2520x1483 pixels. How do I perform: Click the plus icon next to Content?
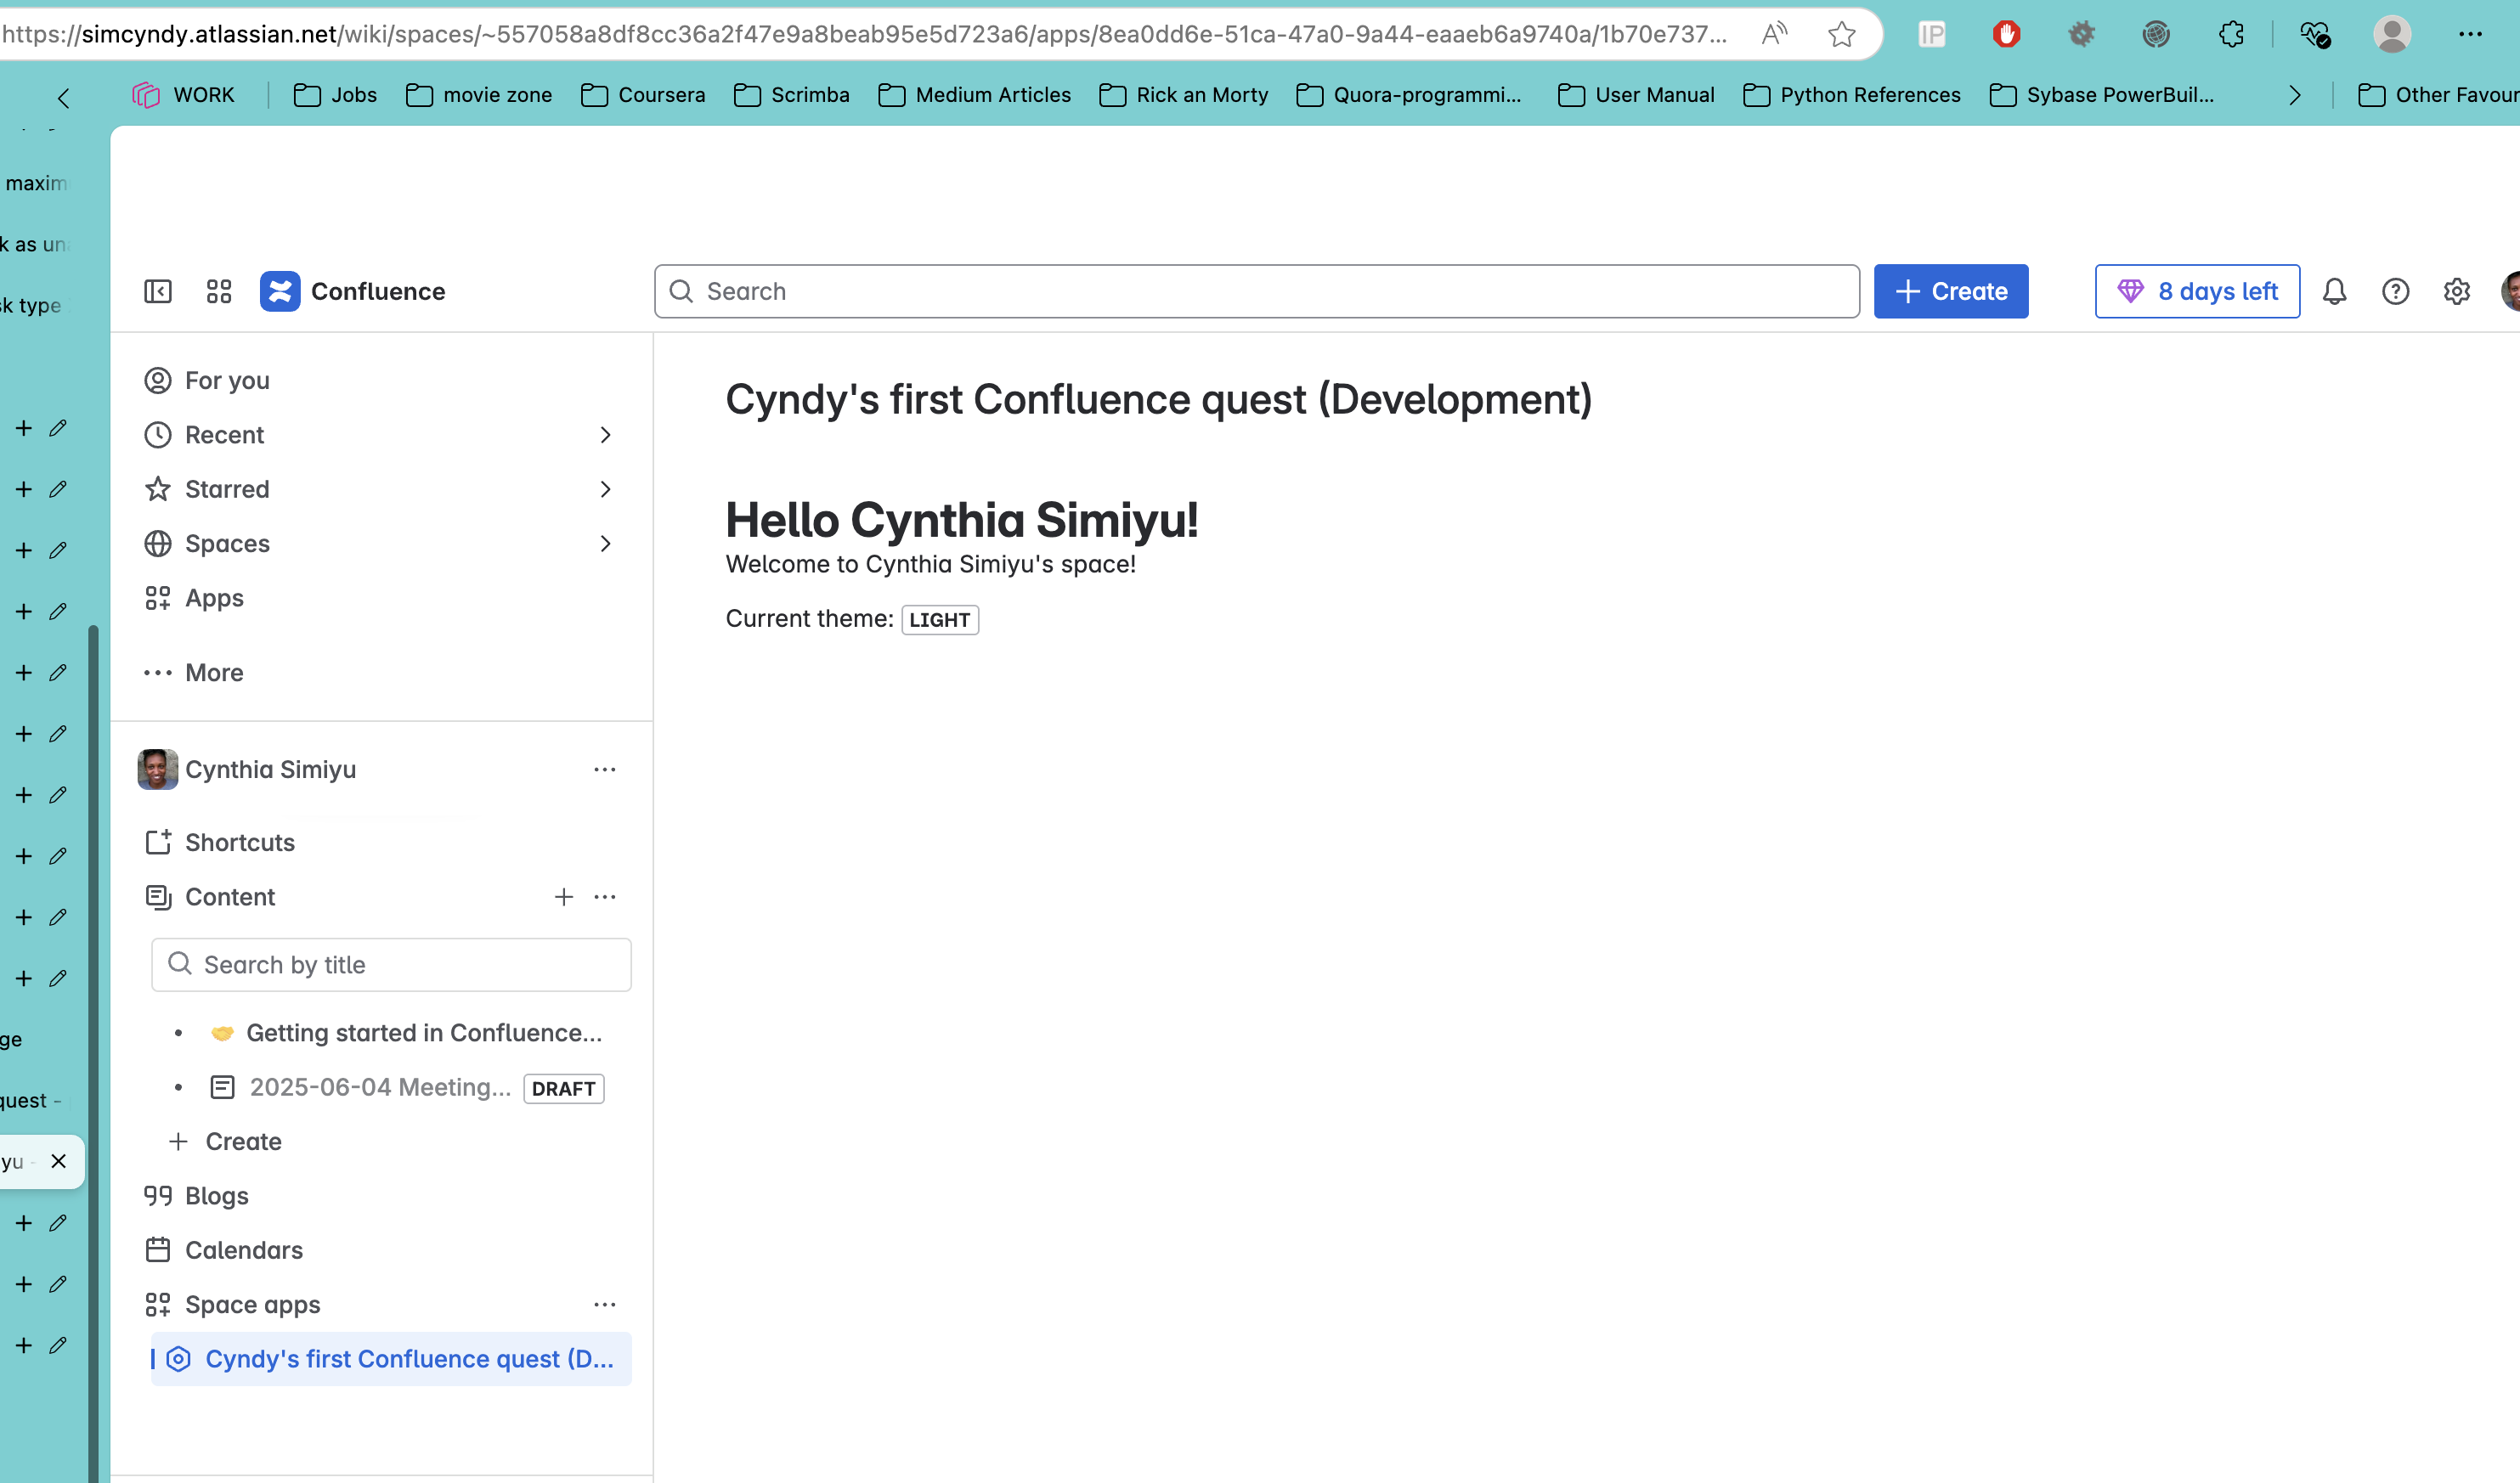[x=564, y=897]
